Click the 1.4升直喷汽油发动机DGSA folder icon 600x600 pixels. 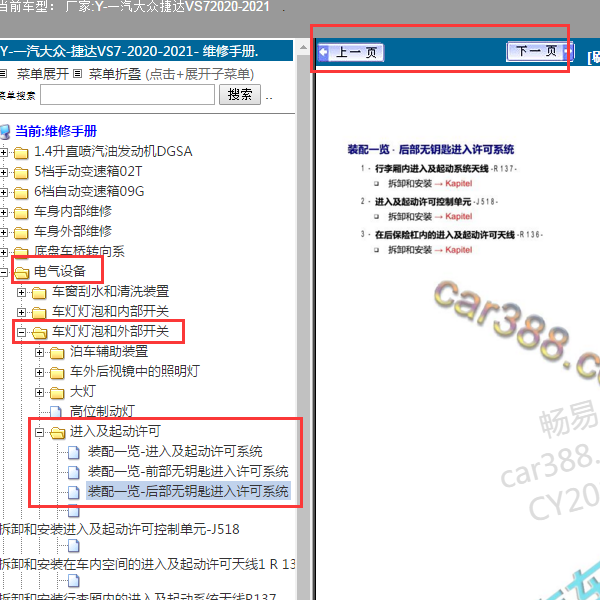tap(21, 153)
